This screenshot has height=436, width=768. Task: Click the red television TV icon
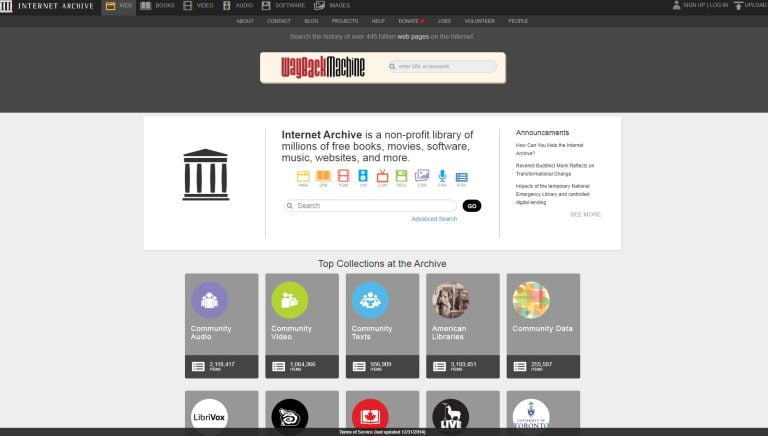(x=383, y=176)
